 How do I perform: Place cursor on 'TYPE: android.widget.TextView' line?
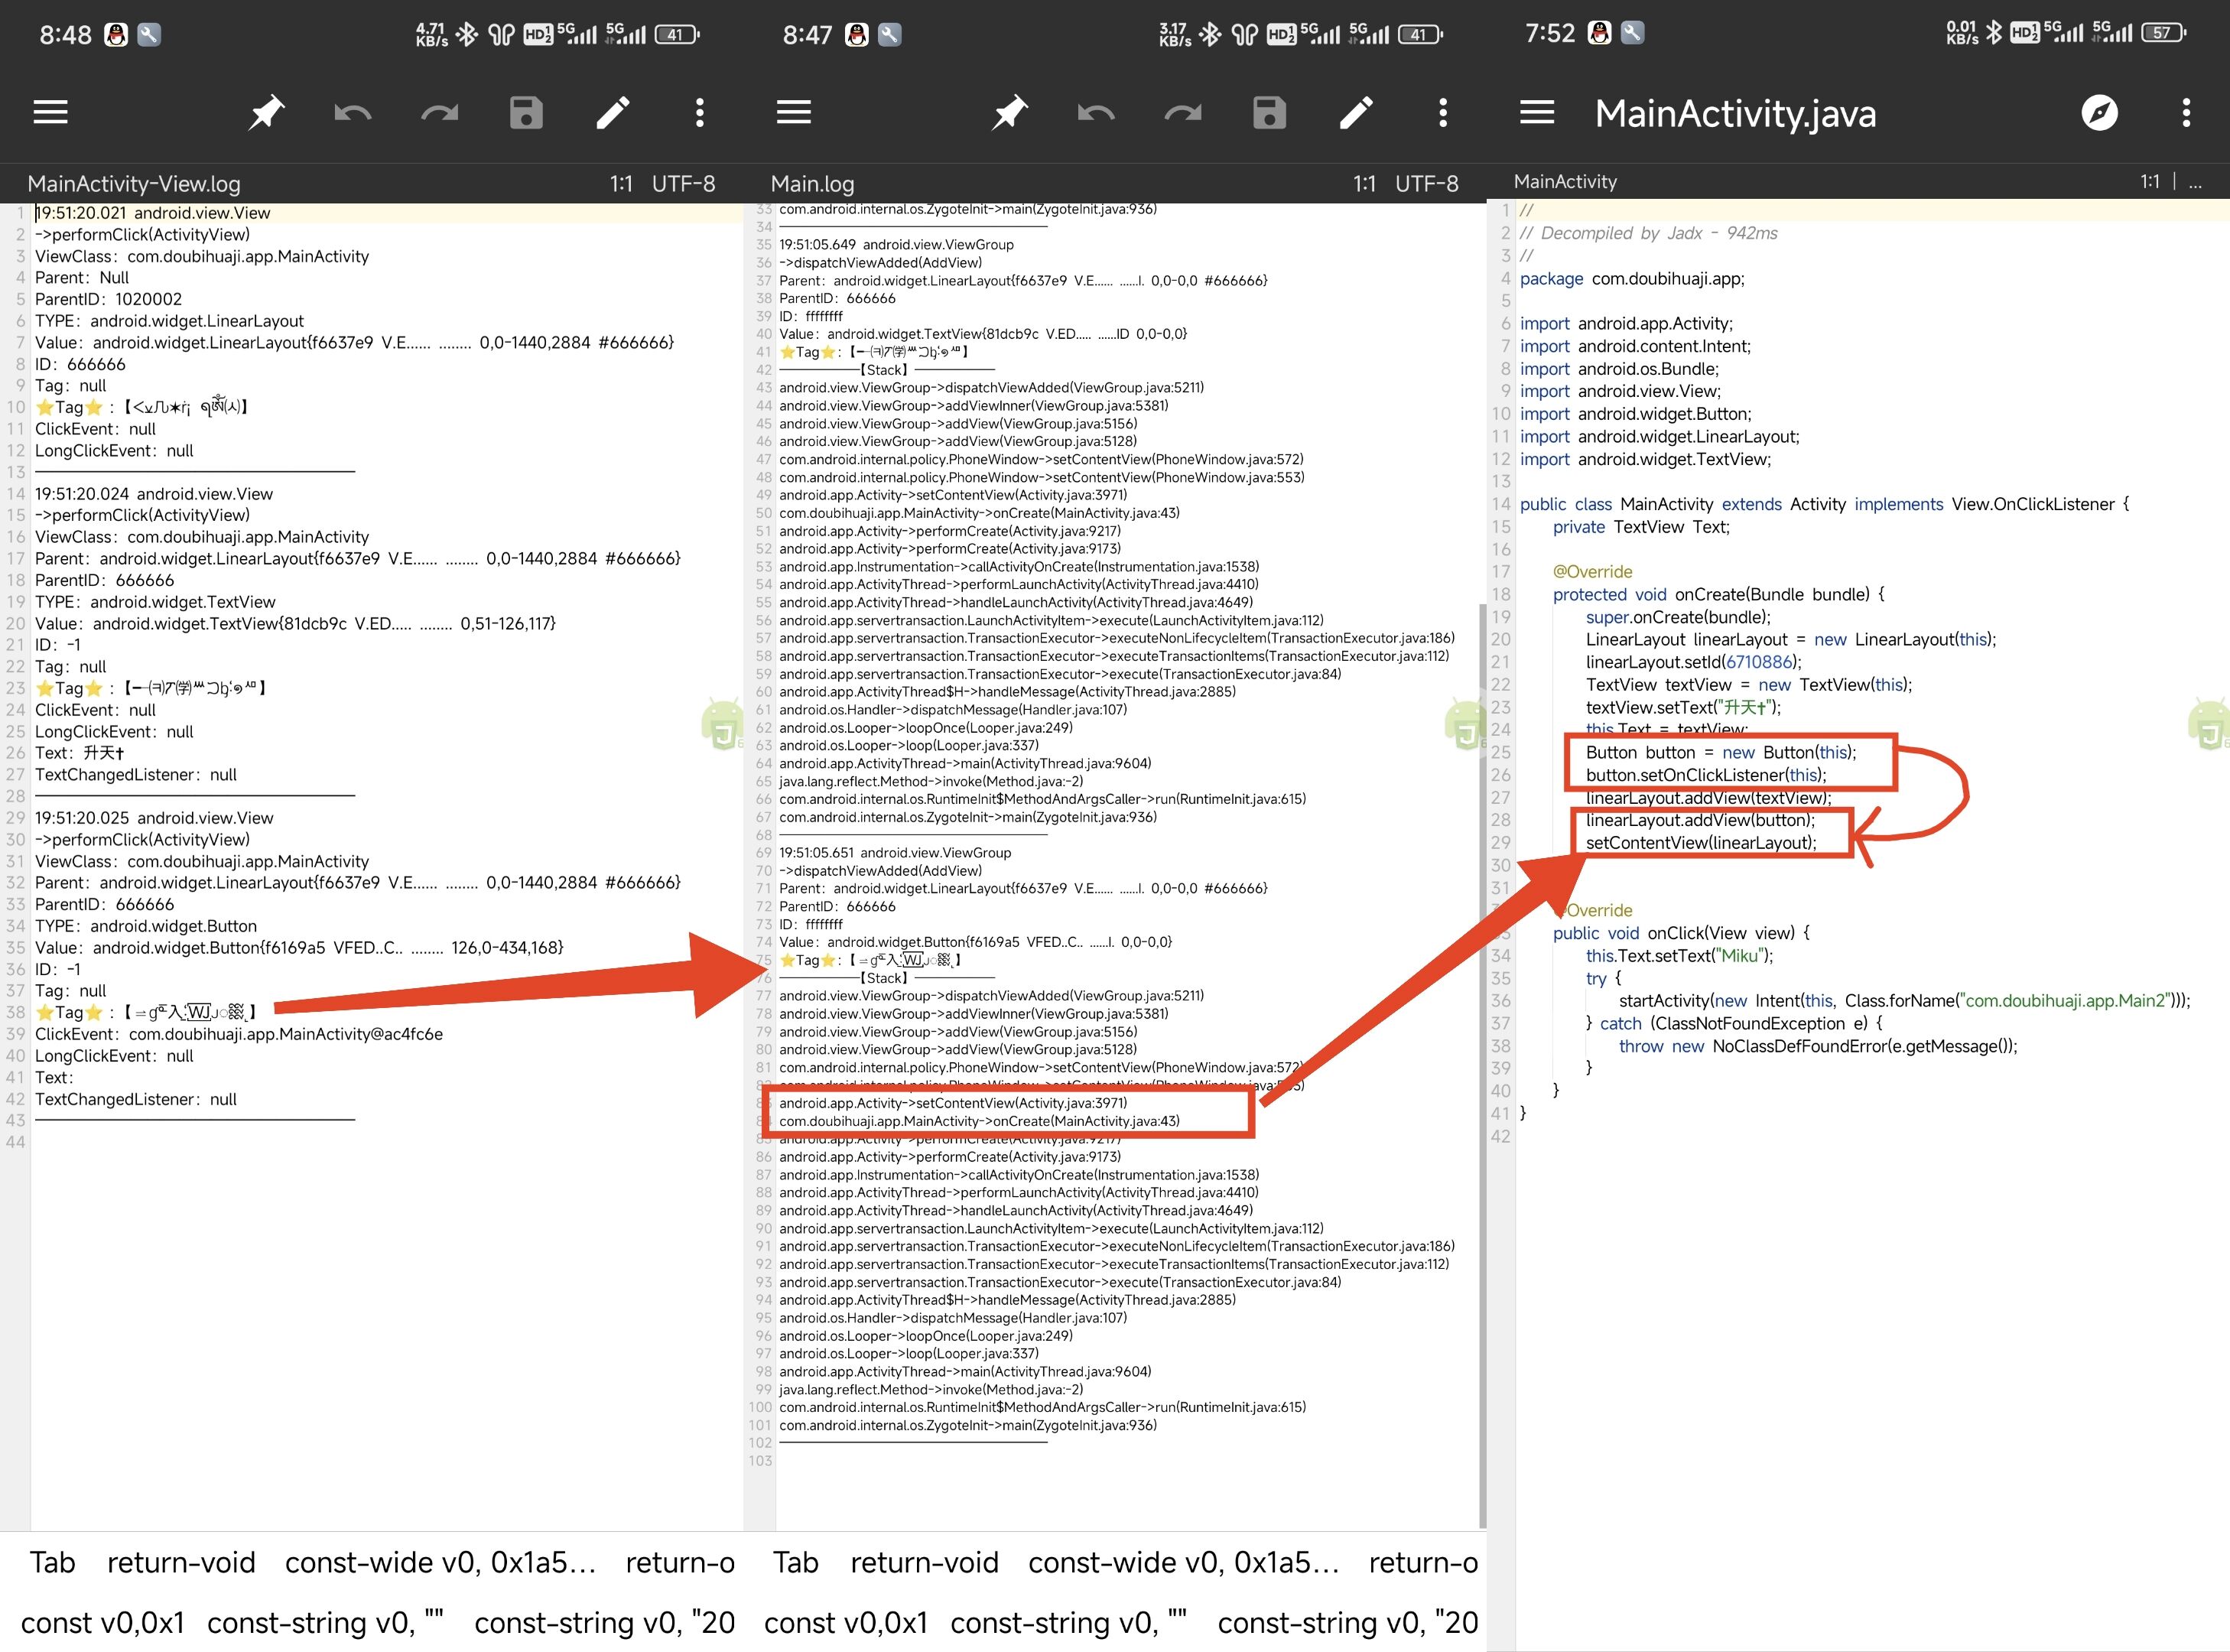pos(155,602)
